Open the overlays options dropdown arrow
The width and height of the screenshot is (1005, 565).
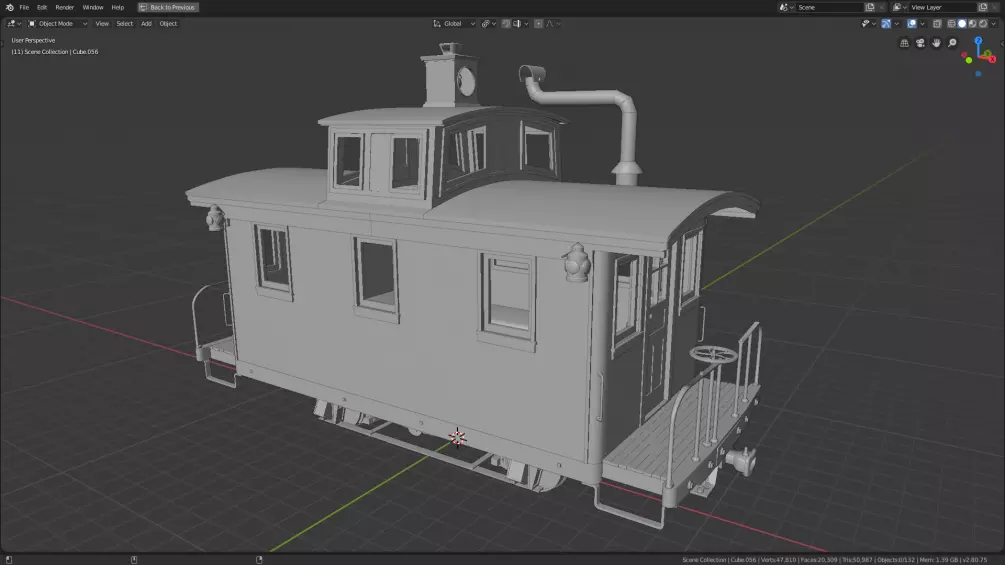(922, 24)
